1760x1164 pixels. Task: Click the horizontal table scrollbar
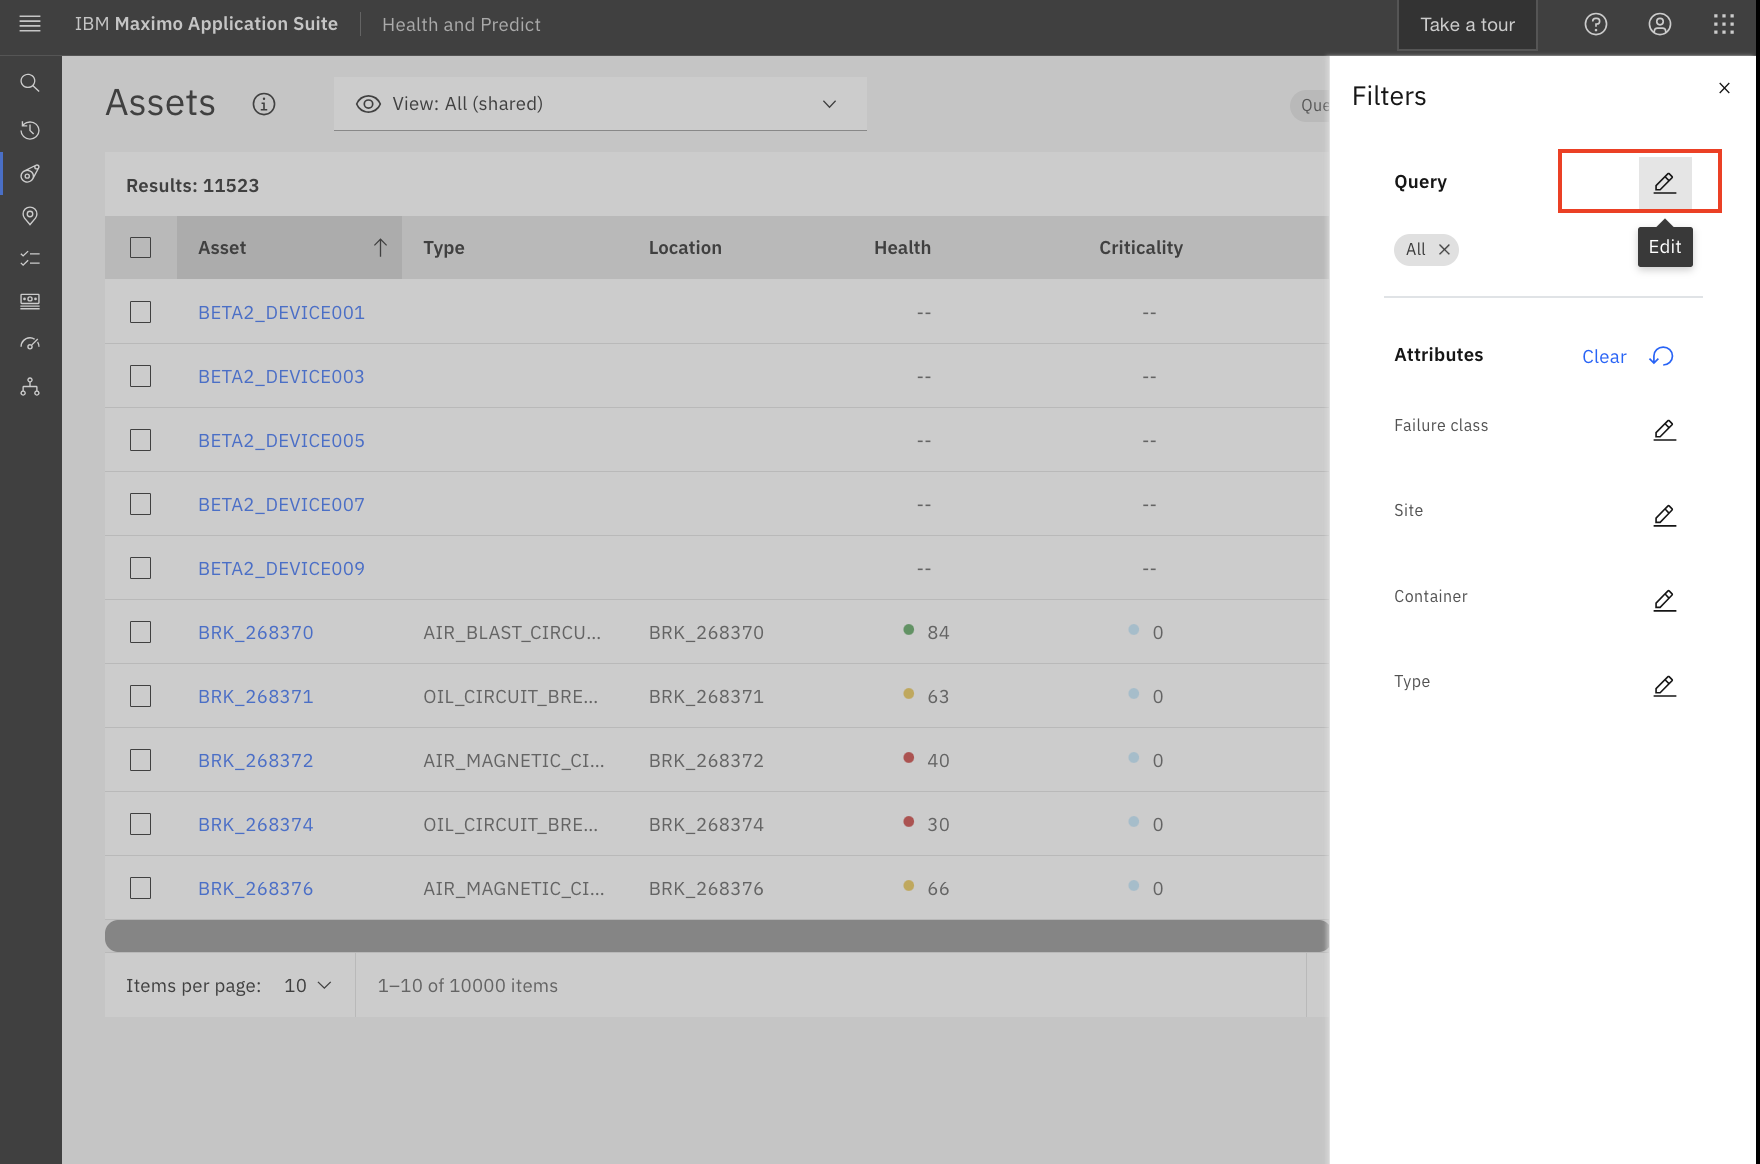(x=716, y=936)
